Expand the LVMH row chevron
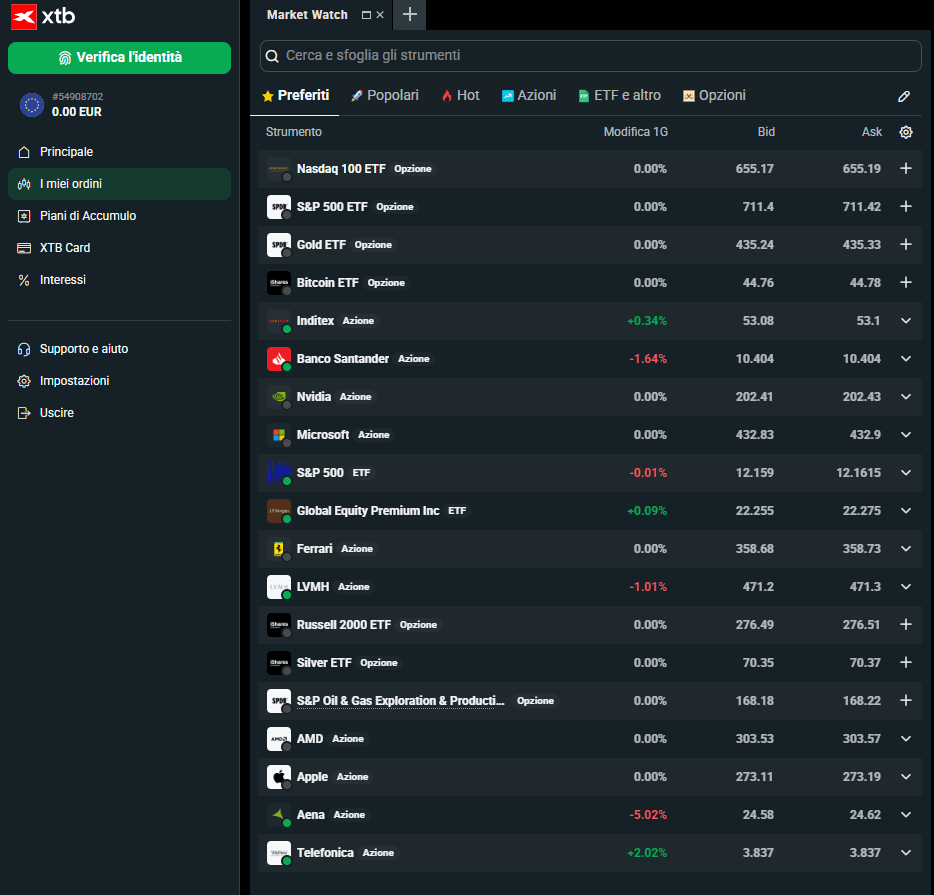934x895 pixels. pos(905,587)
